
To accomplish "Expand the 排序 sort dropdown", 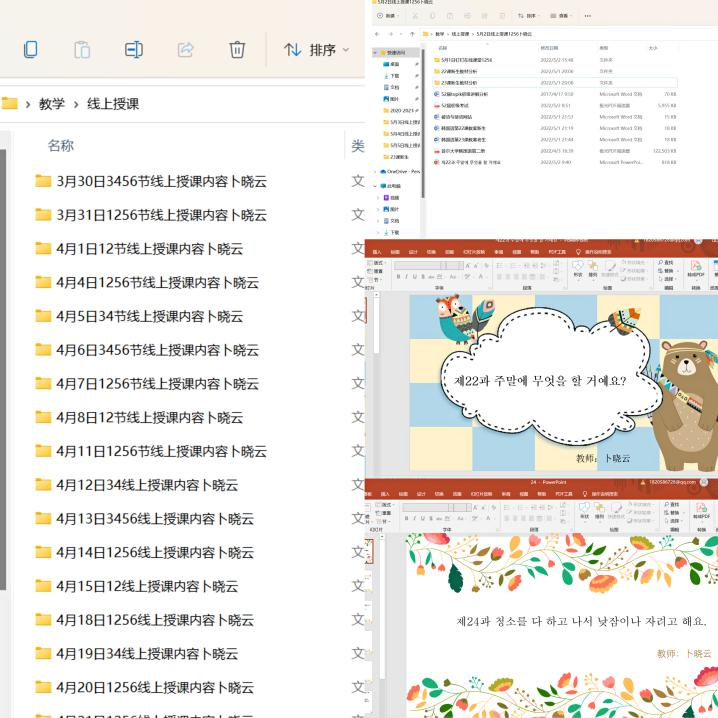I will [x=316, y=49].
